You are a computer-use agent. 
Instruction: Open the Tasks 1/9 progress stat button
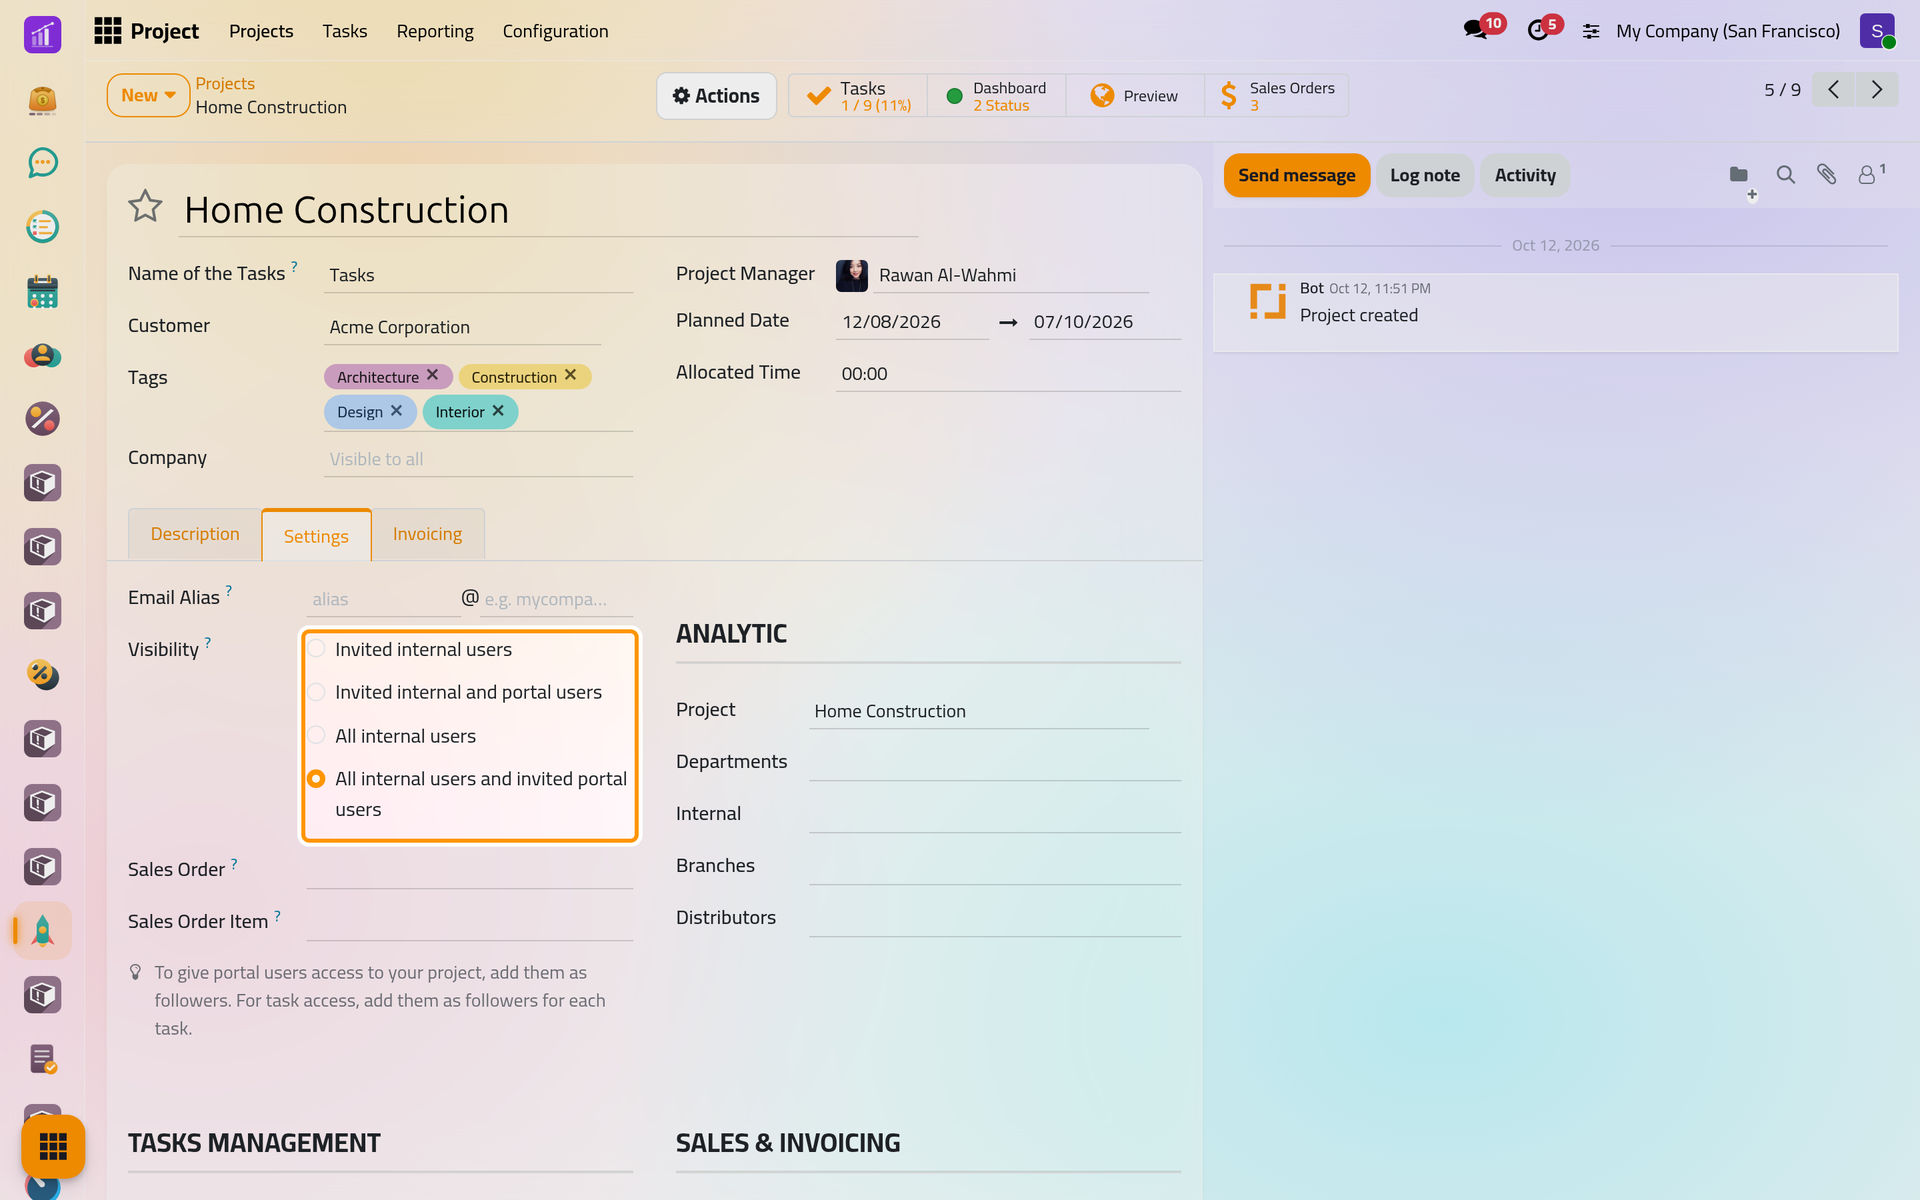pos(858,96)
